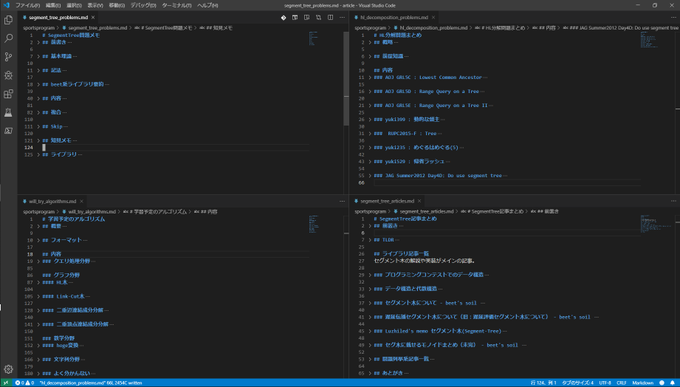Open the Test beaker view
Viewport: 680px width, 387px height.
coord(8,112)
